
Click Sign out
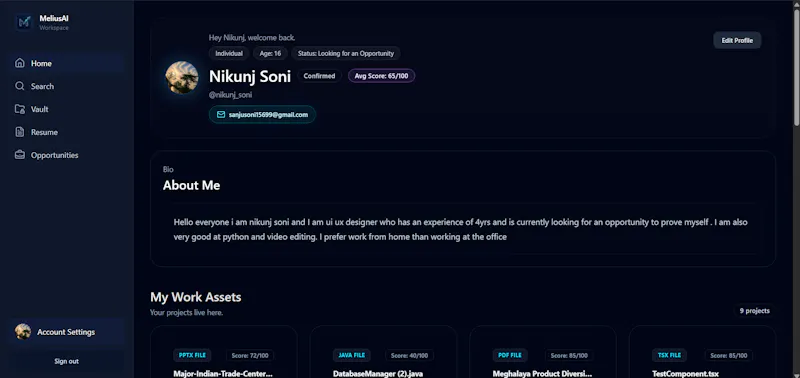[66, 361]
